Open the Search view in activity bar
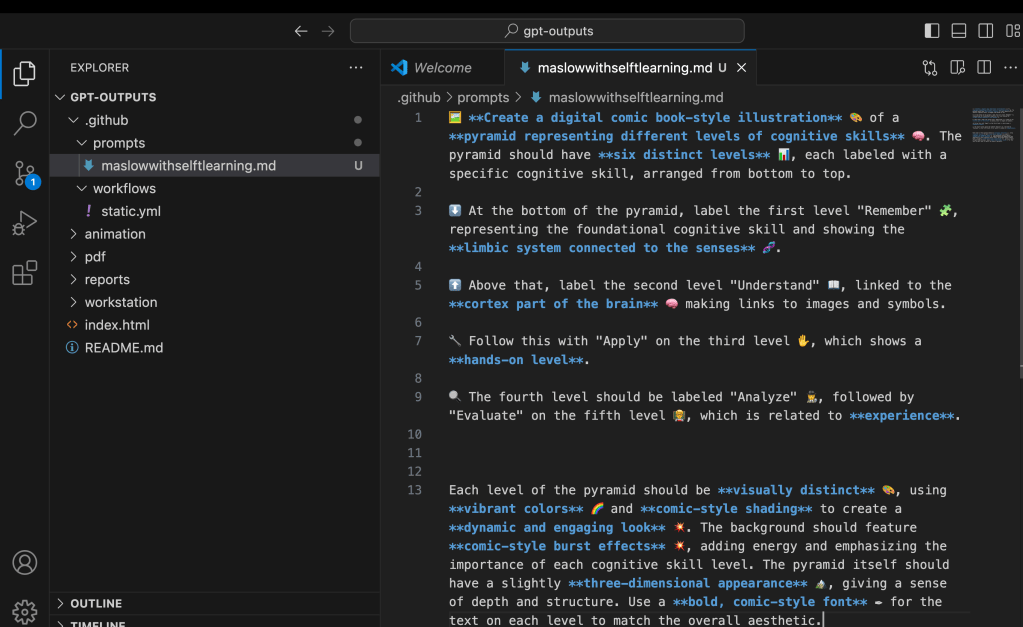1023x627 pixels. coord(24,123)
